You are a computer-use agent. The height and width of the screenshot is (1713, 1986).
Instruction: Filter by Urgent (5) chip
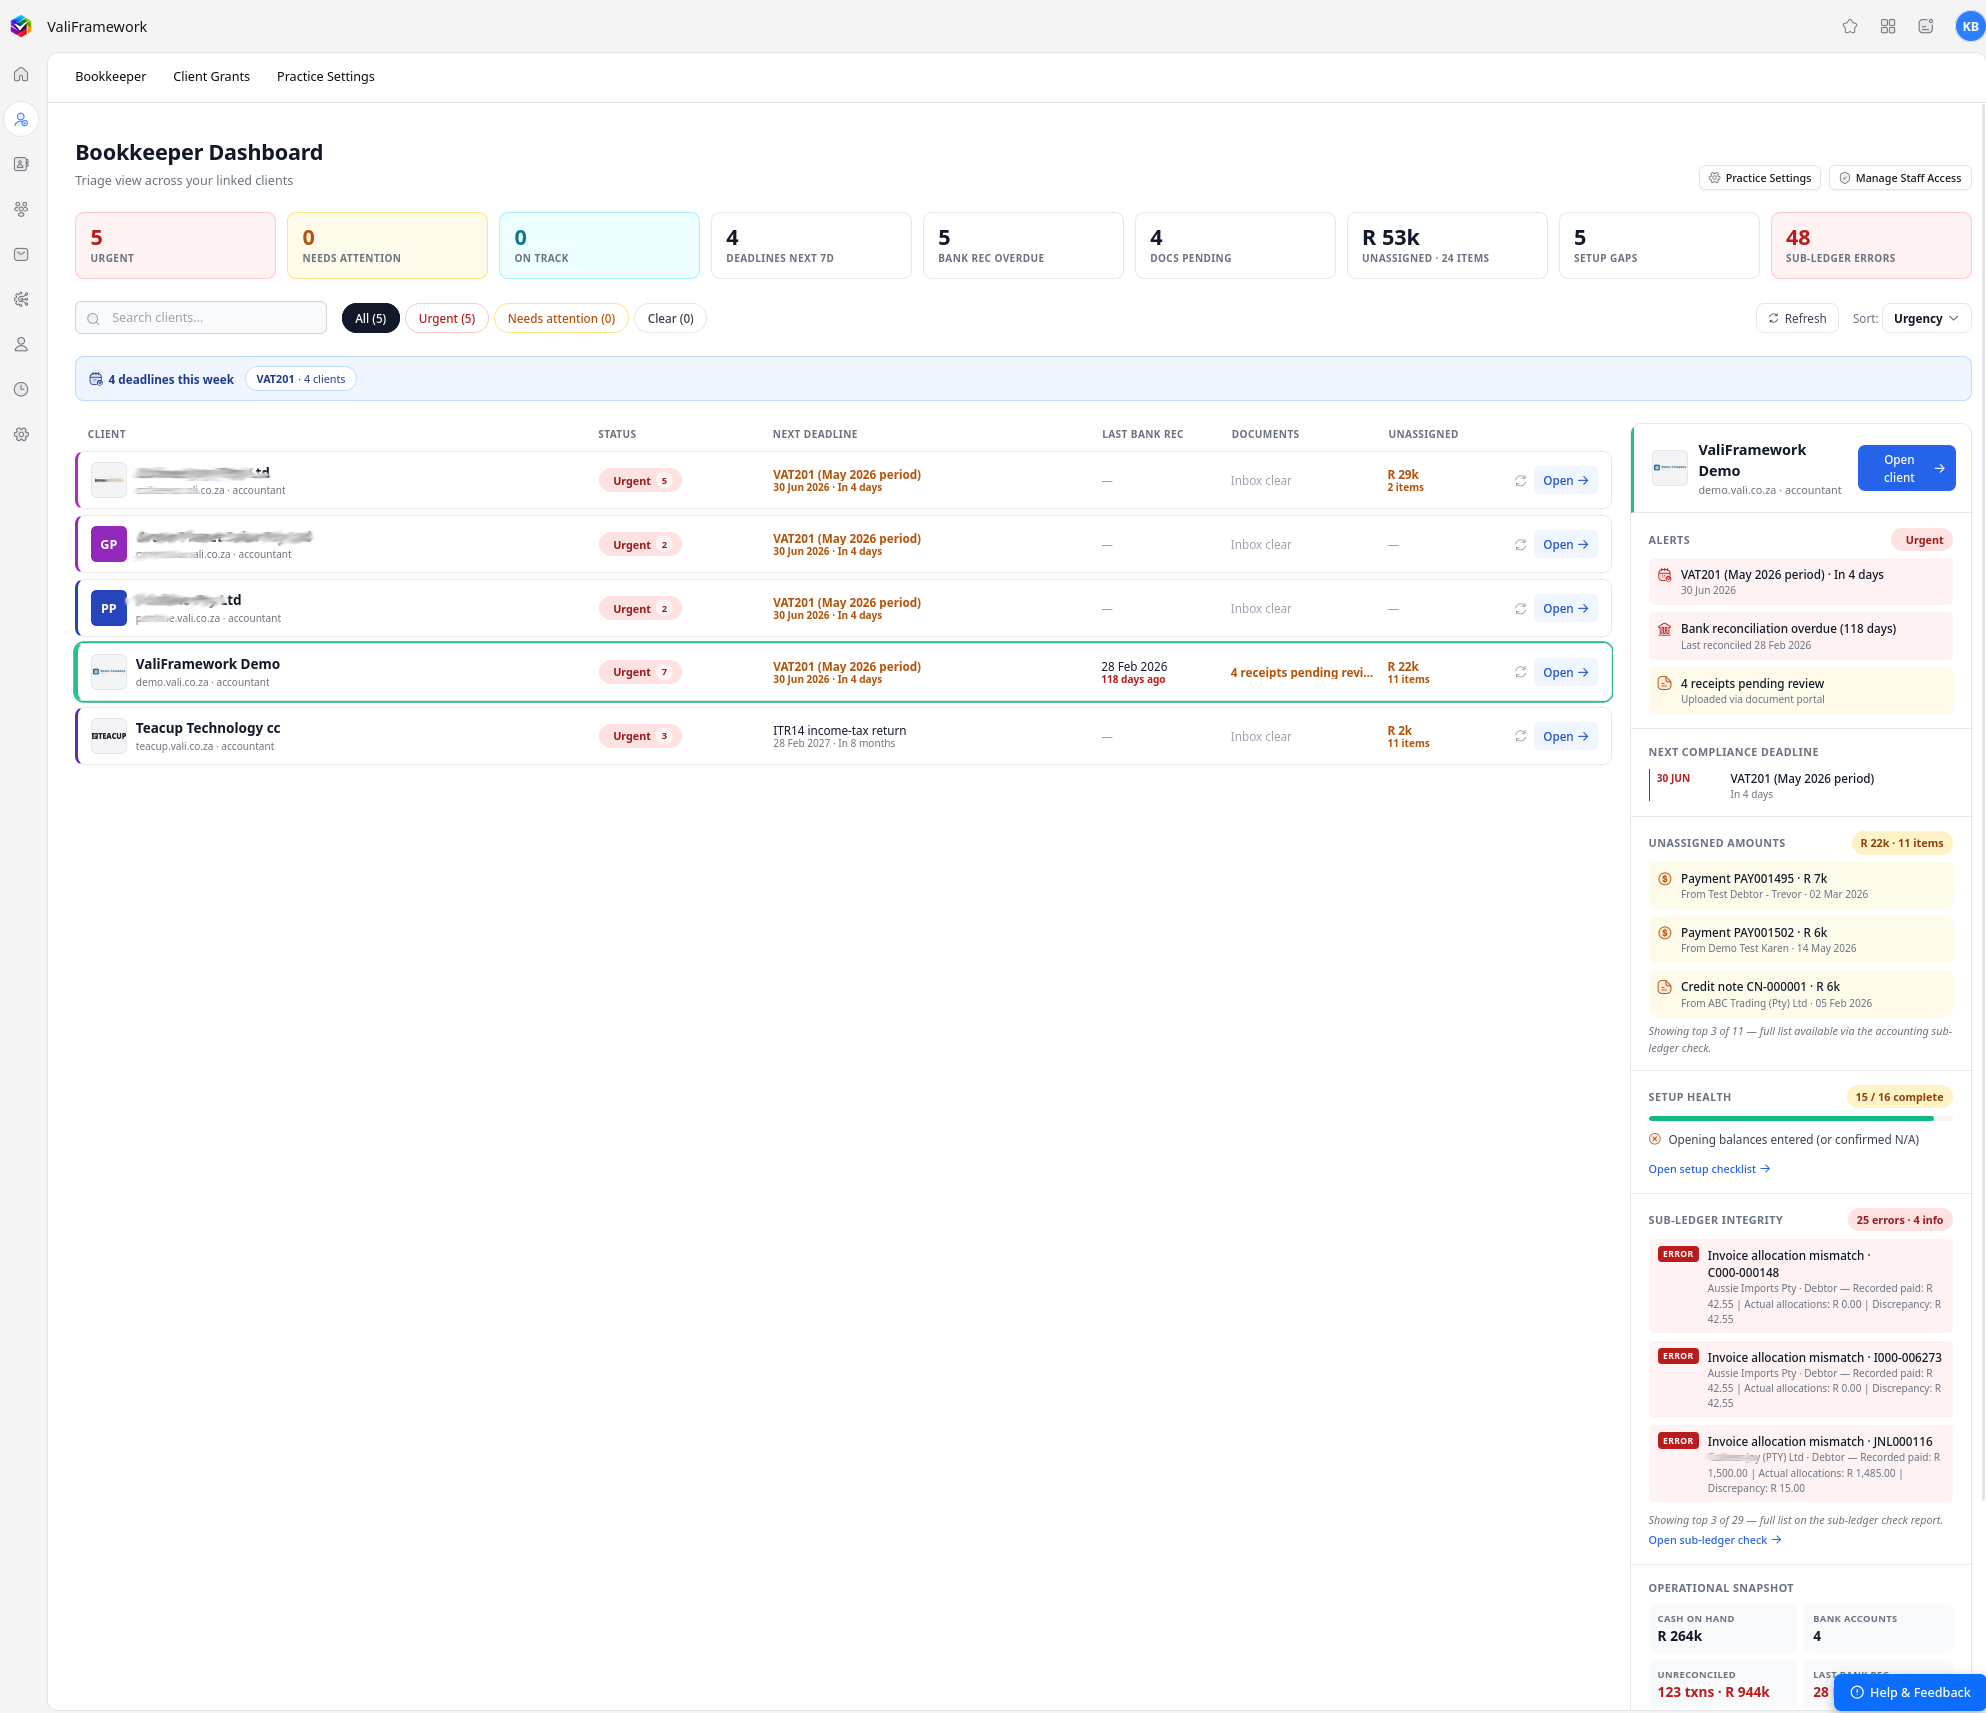click(x=447, y=318)
